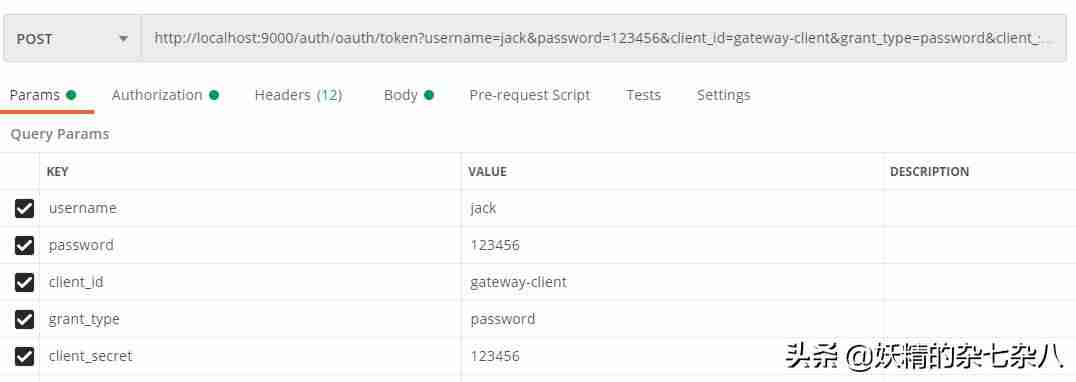Click the value cell containing jack
This screenshot has width=1076, height=382.
click(672, 208)
